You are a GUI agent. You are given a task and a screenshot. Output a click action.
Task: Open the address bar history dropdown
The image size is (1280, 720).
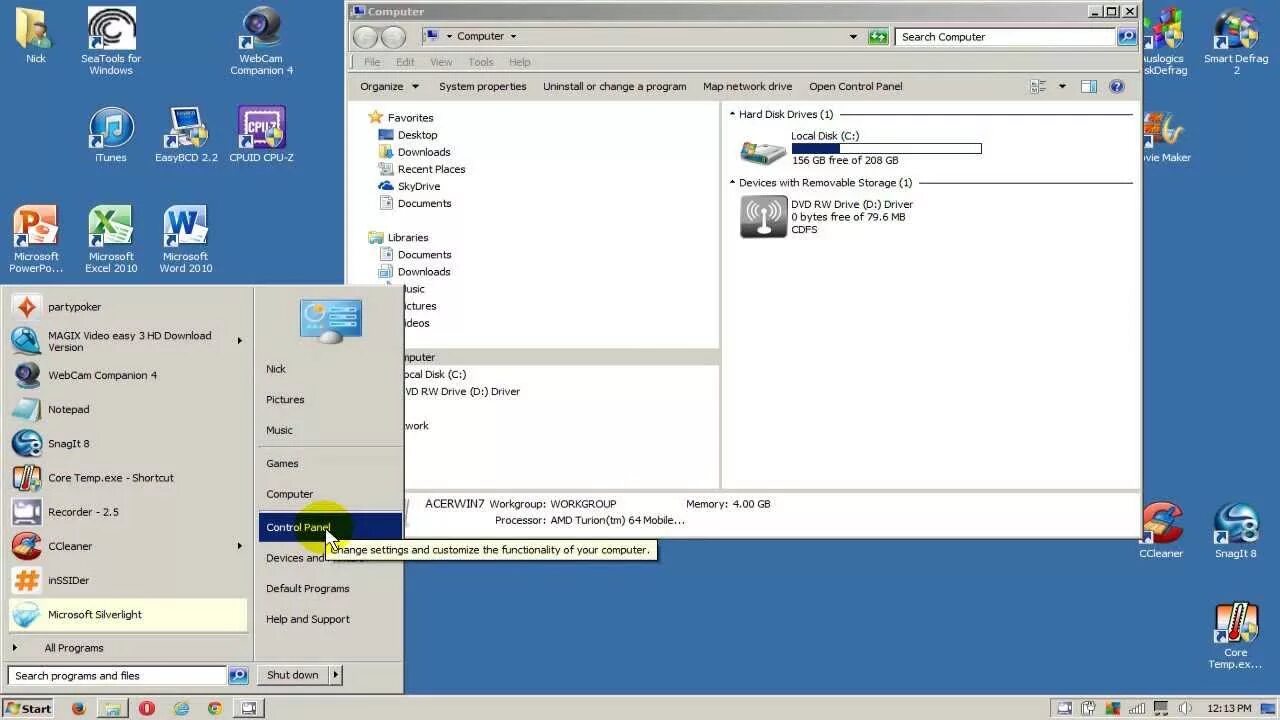tap(853, 37)
